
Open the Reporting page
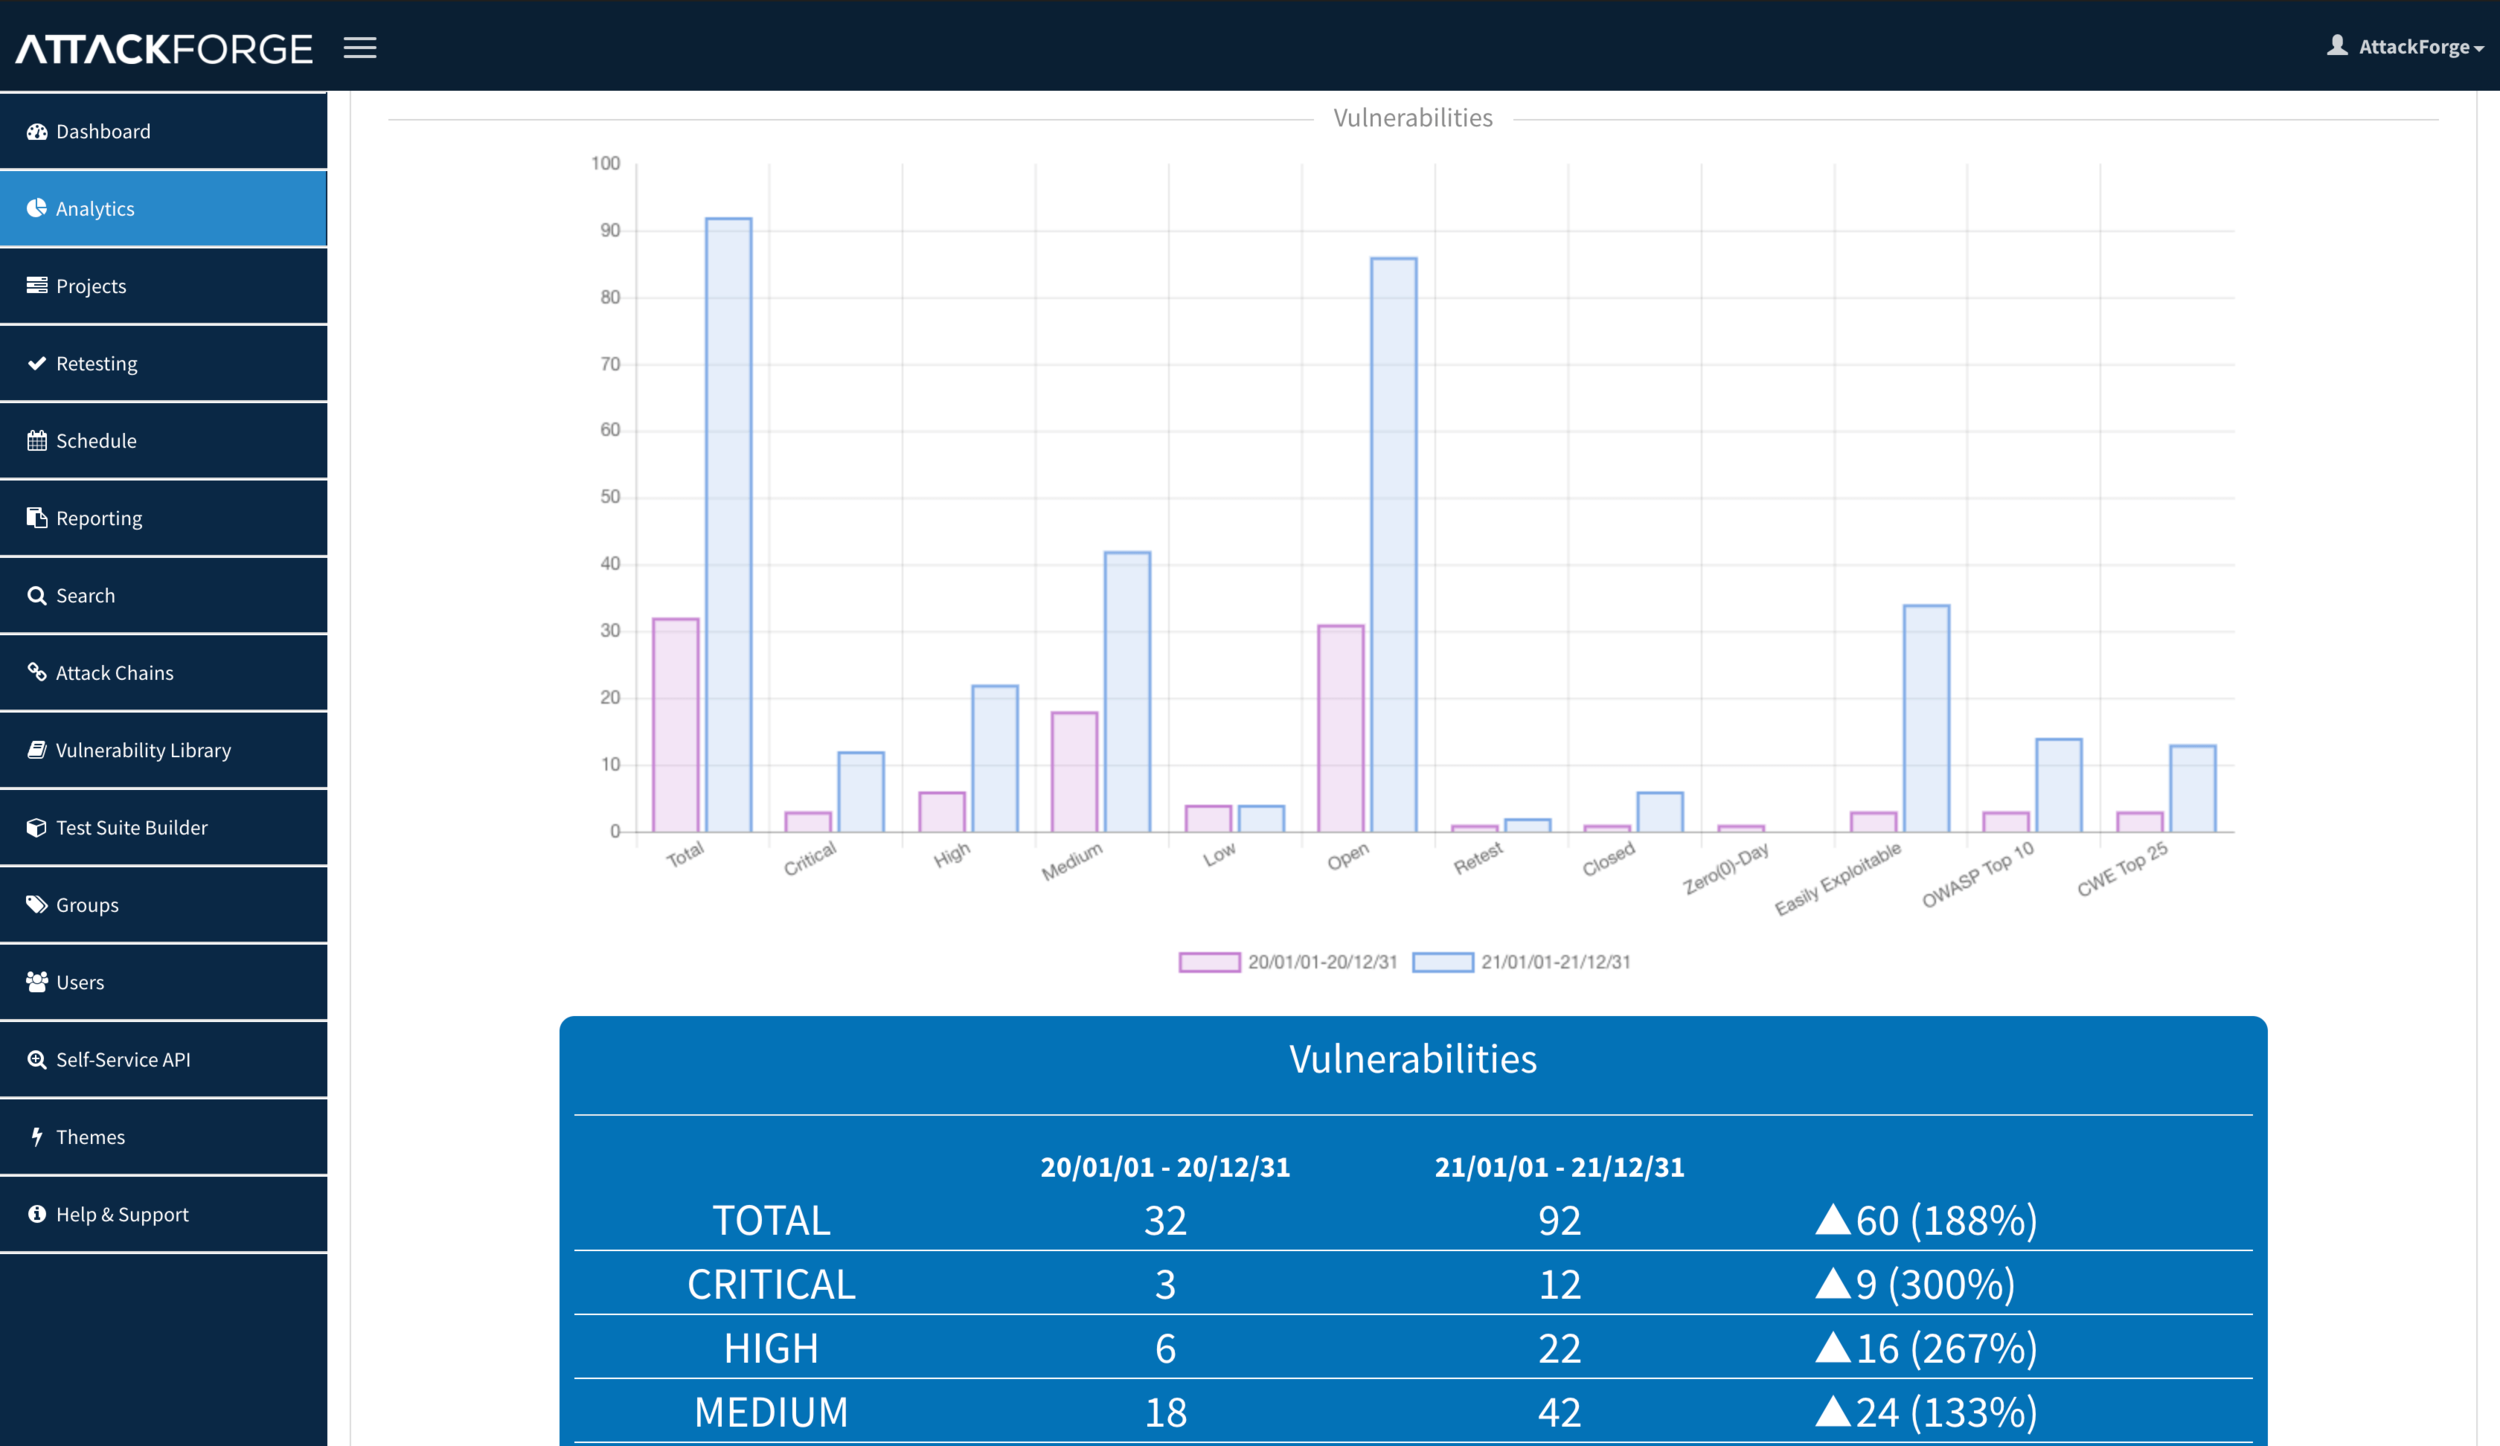(x=99, y=518)
